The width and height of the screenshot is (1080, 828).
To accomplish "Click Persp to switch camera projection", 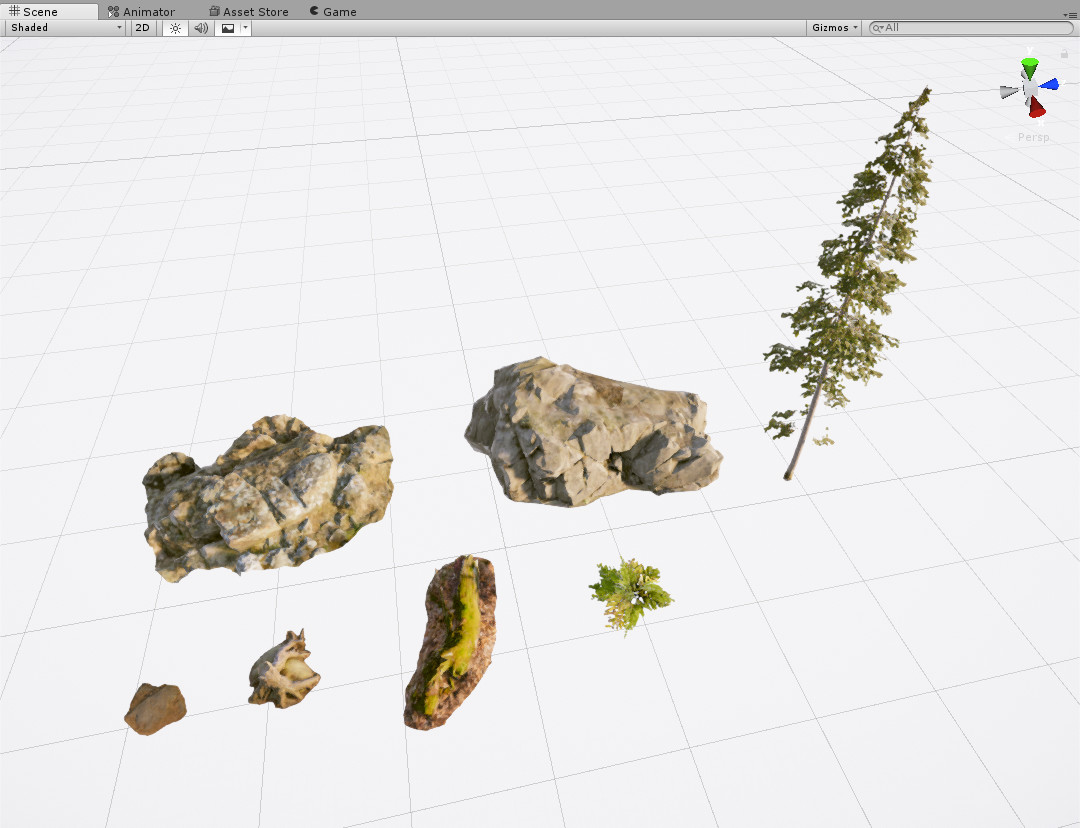I will pyautogui.click(x=1032, y=137).
